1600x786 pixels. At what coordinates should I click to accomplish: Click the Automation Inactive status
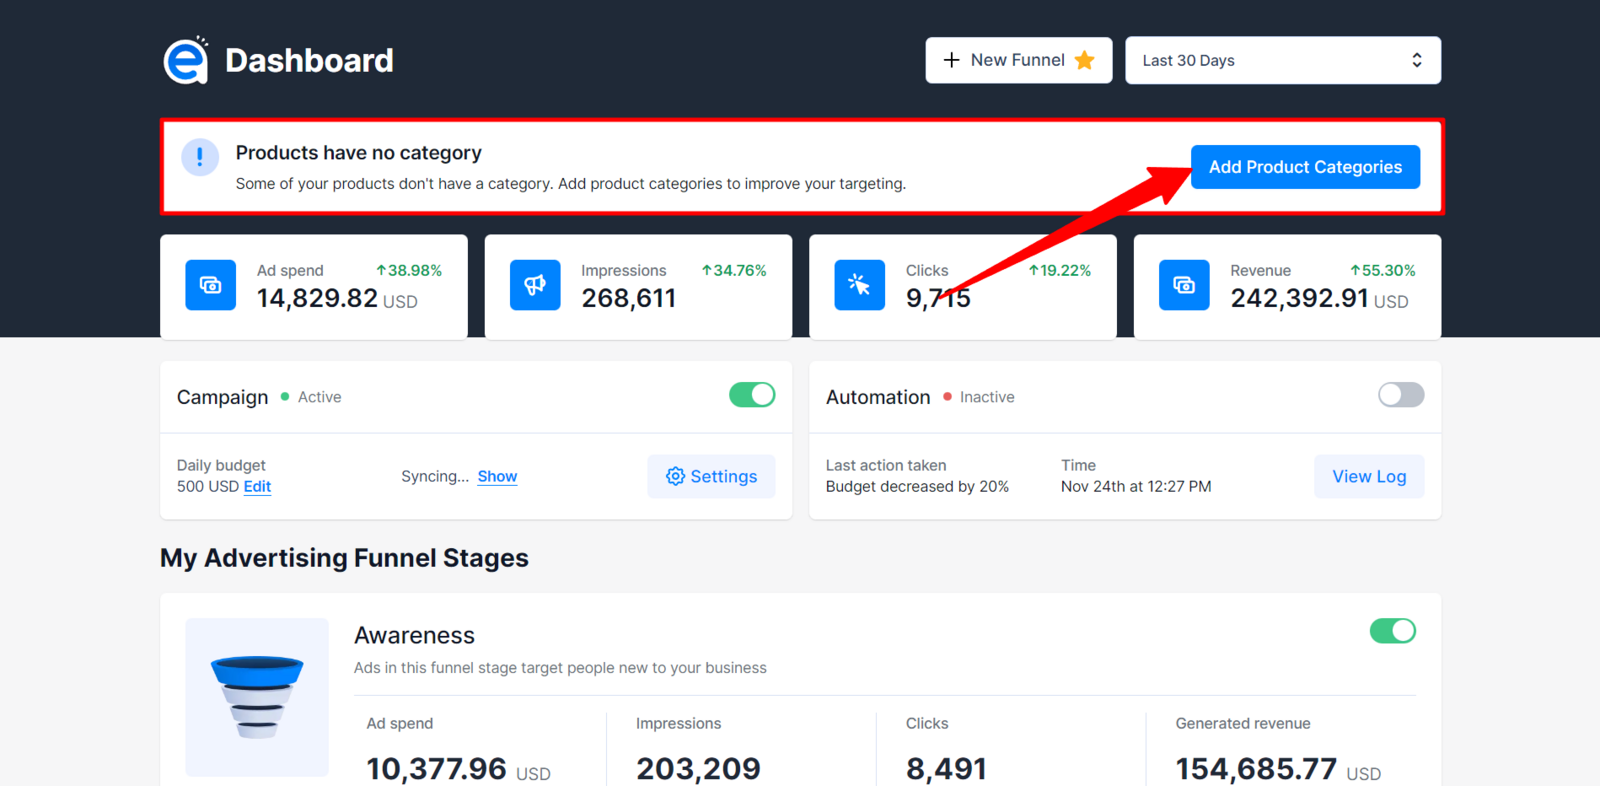coord(979,397)
